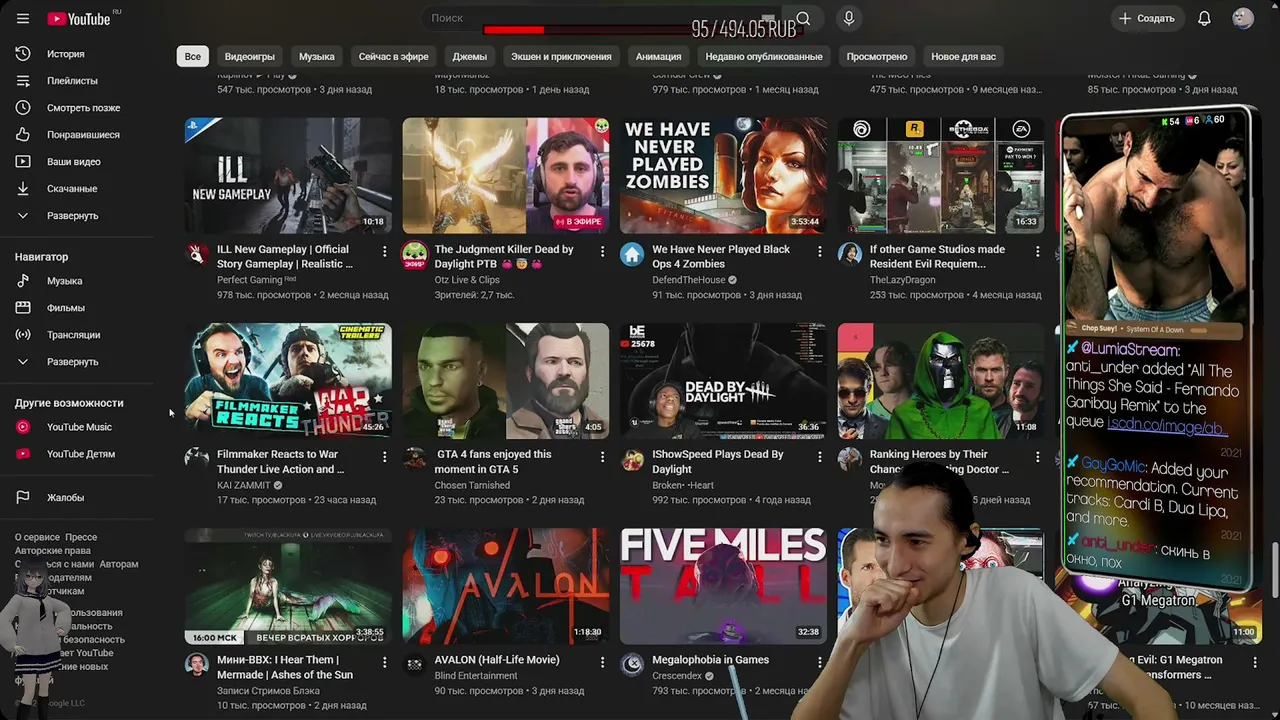
Task: Click the "Создать" create button
Action: [1147, 18]
